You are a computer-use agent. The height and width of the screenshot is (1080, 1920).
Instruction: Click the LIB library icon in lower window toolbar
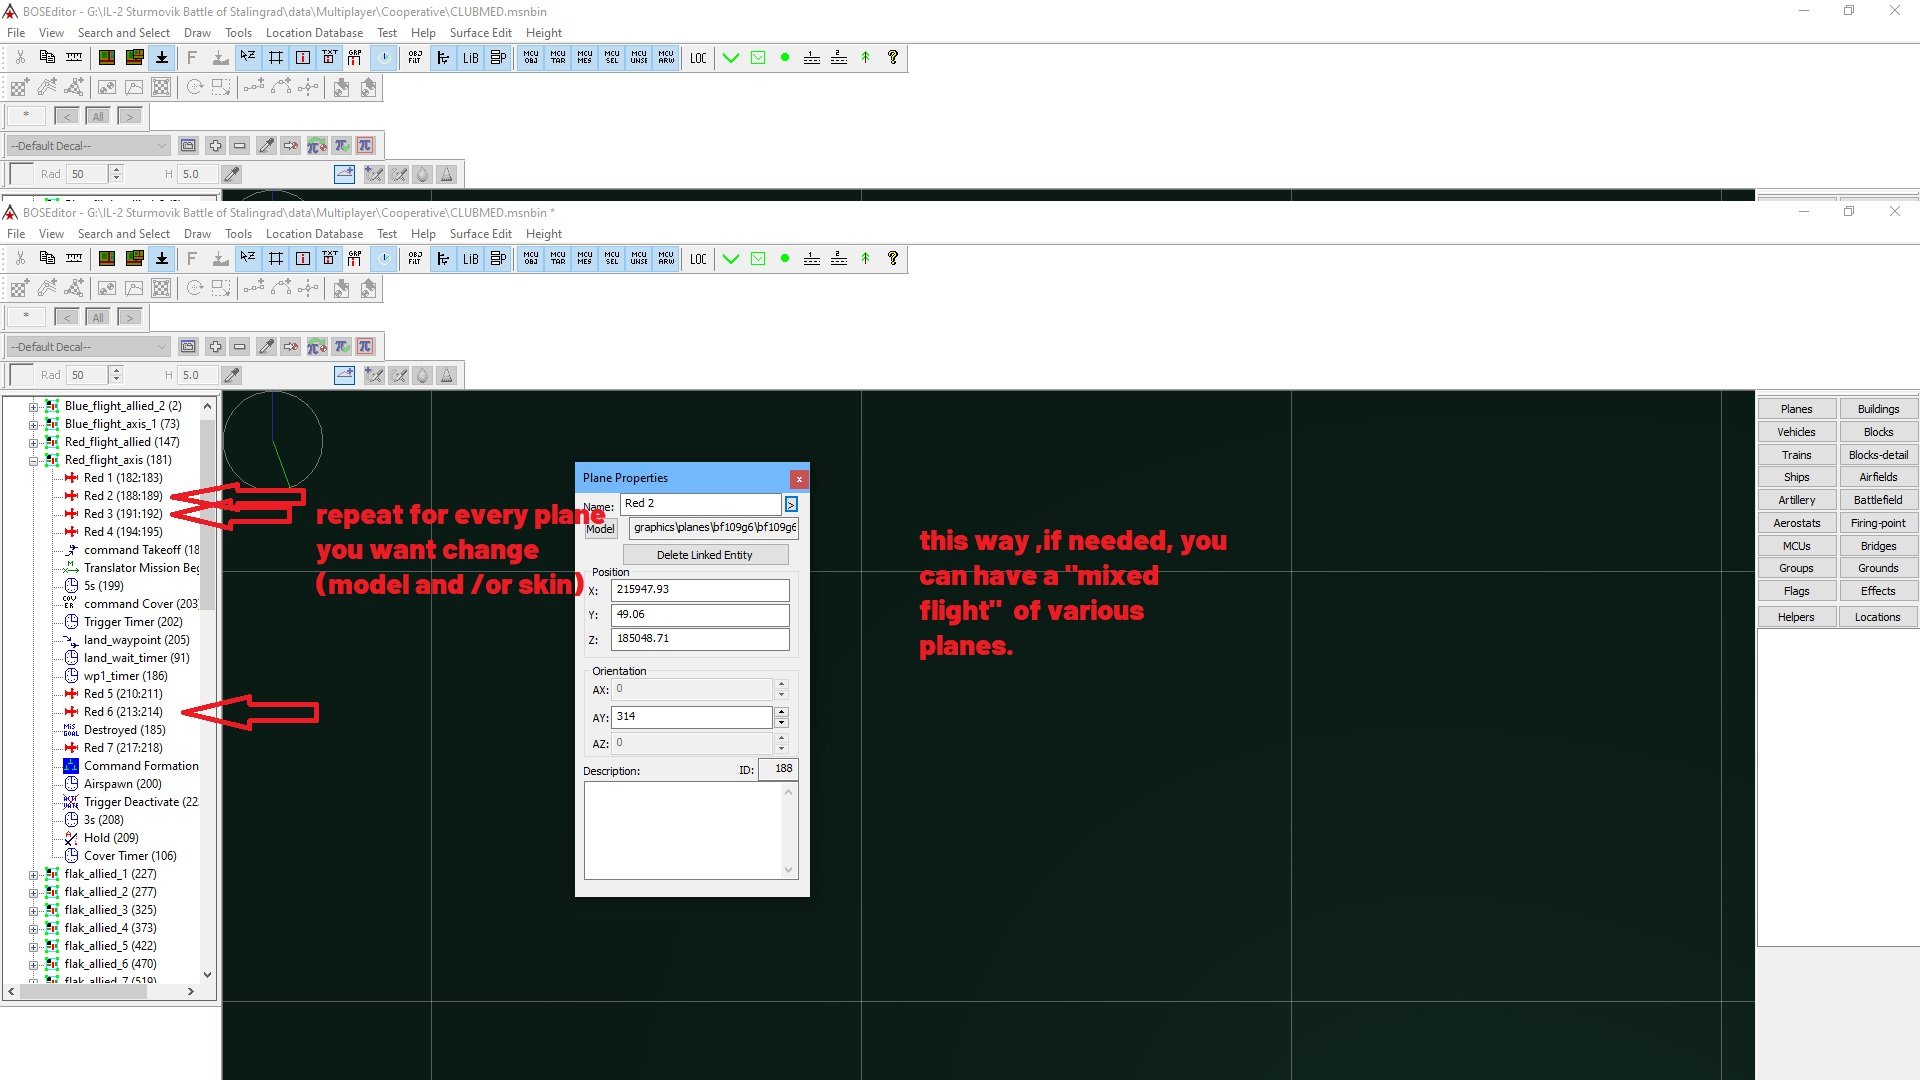(x=470, y=259)
